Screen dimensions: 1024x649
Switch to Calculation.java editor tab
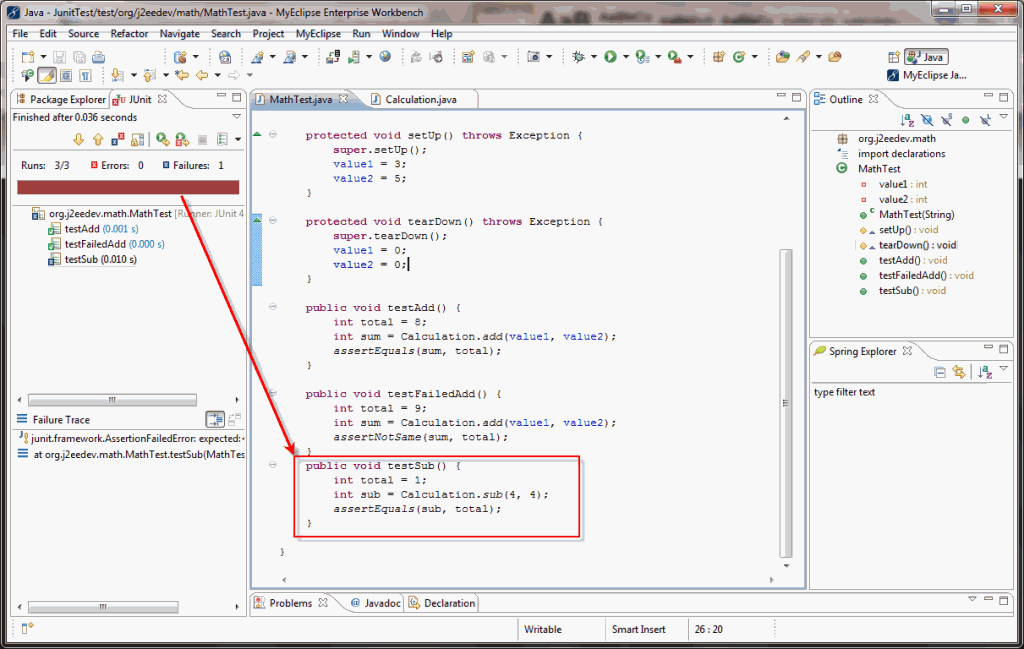point(421,99)
